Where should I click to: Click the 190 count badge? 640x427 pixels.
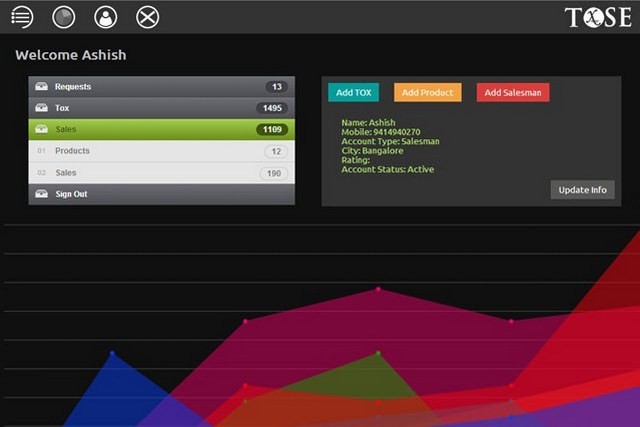[x=274, y=173]
